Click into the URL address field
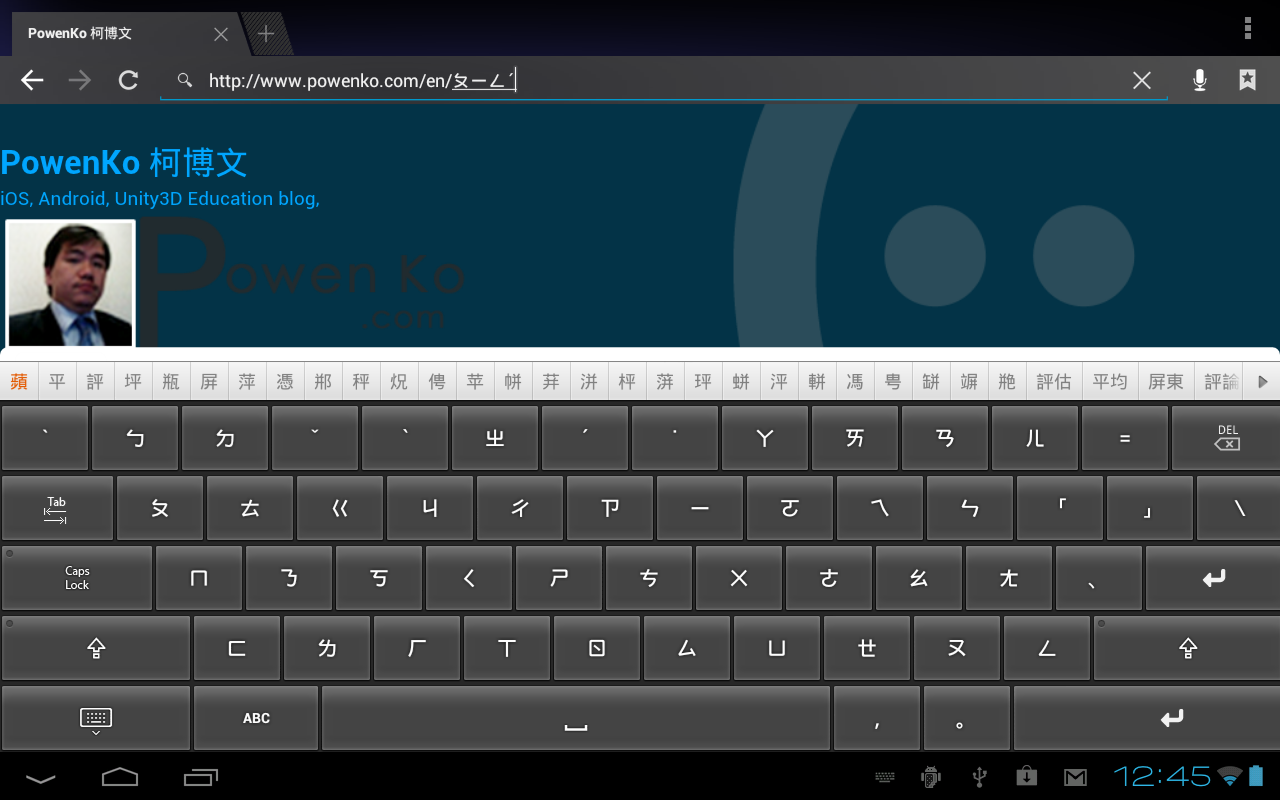 pyautogui.click(x=662, y=81)
